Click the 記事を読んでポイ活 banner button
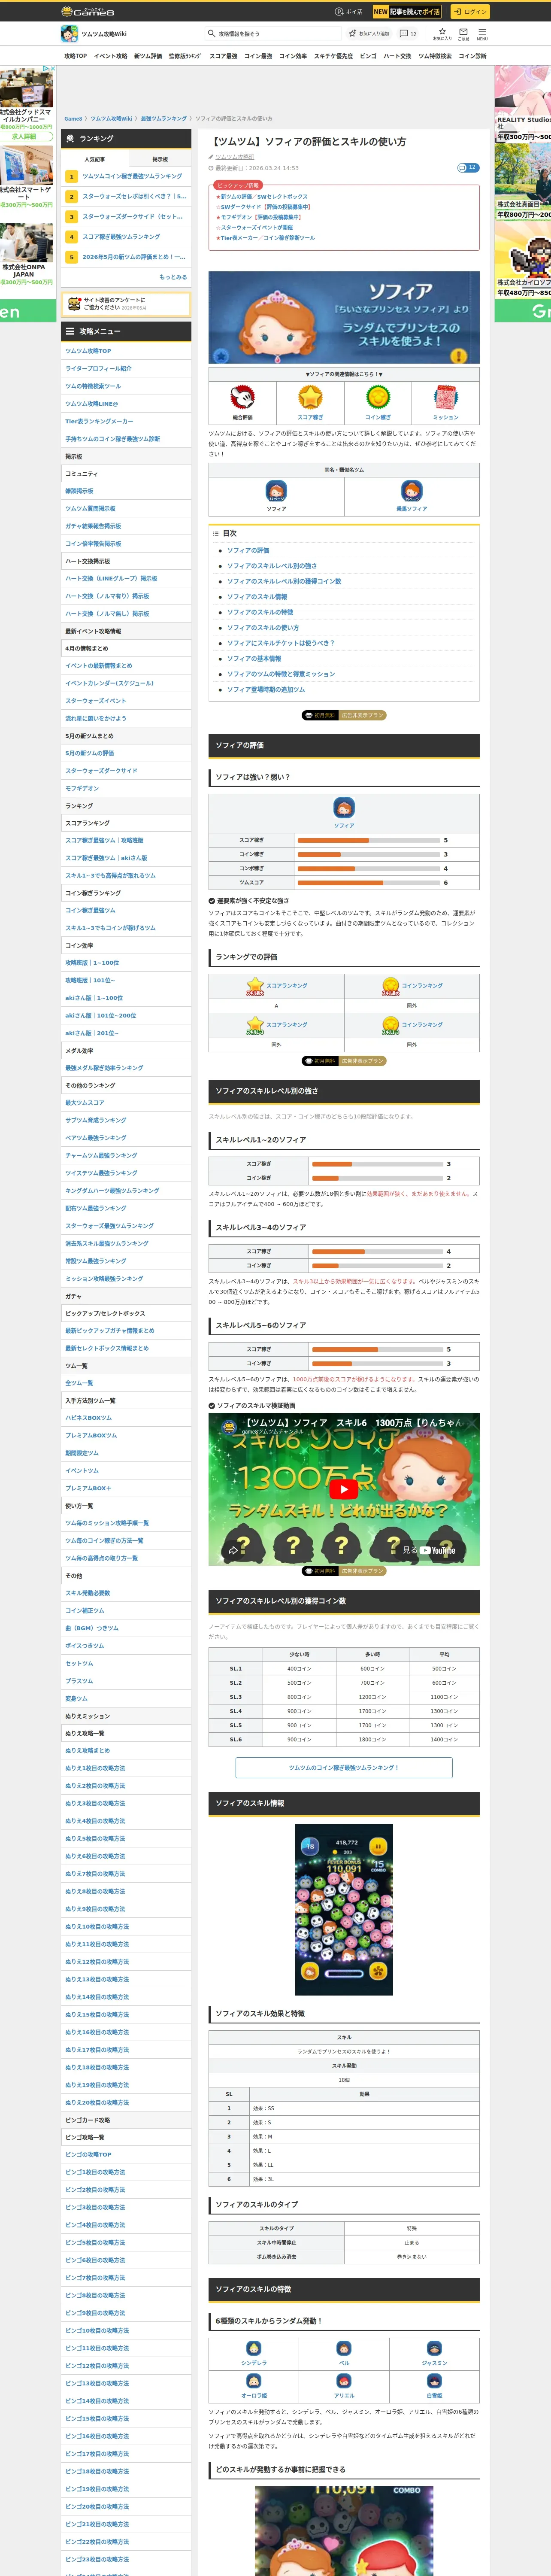551x2576 pixels. [407, 12]
